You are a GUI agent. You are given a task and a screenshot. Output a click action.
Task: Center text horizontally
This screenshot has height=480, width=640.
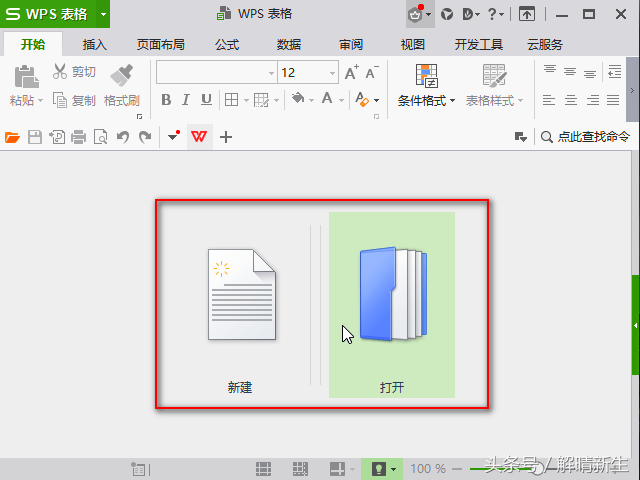coord(571,100)
